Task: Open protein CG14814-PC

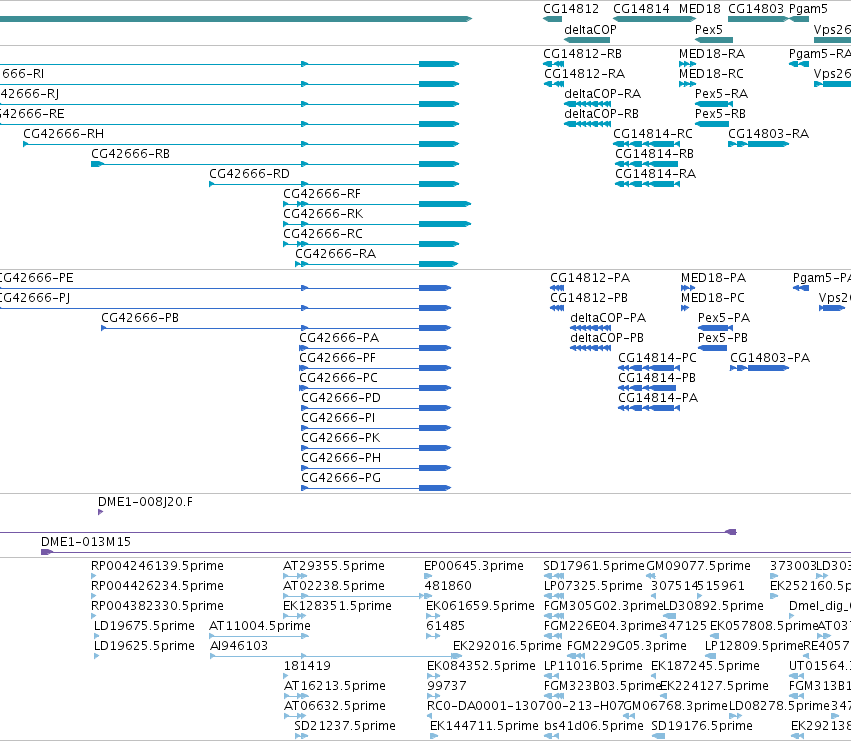Action: point(657,358)
